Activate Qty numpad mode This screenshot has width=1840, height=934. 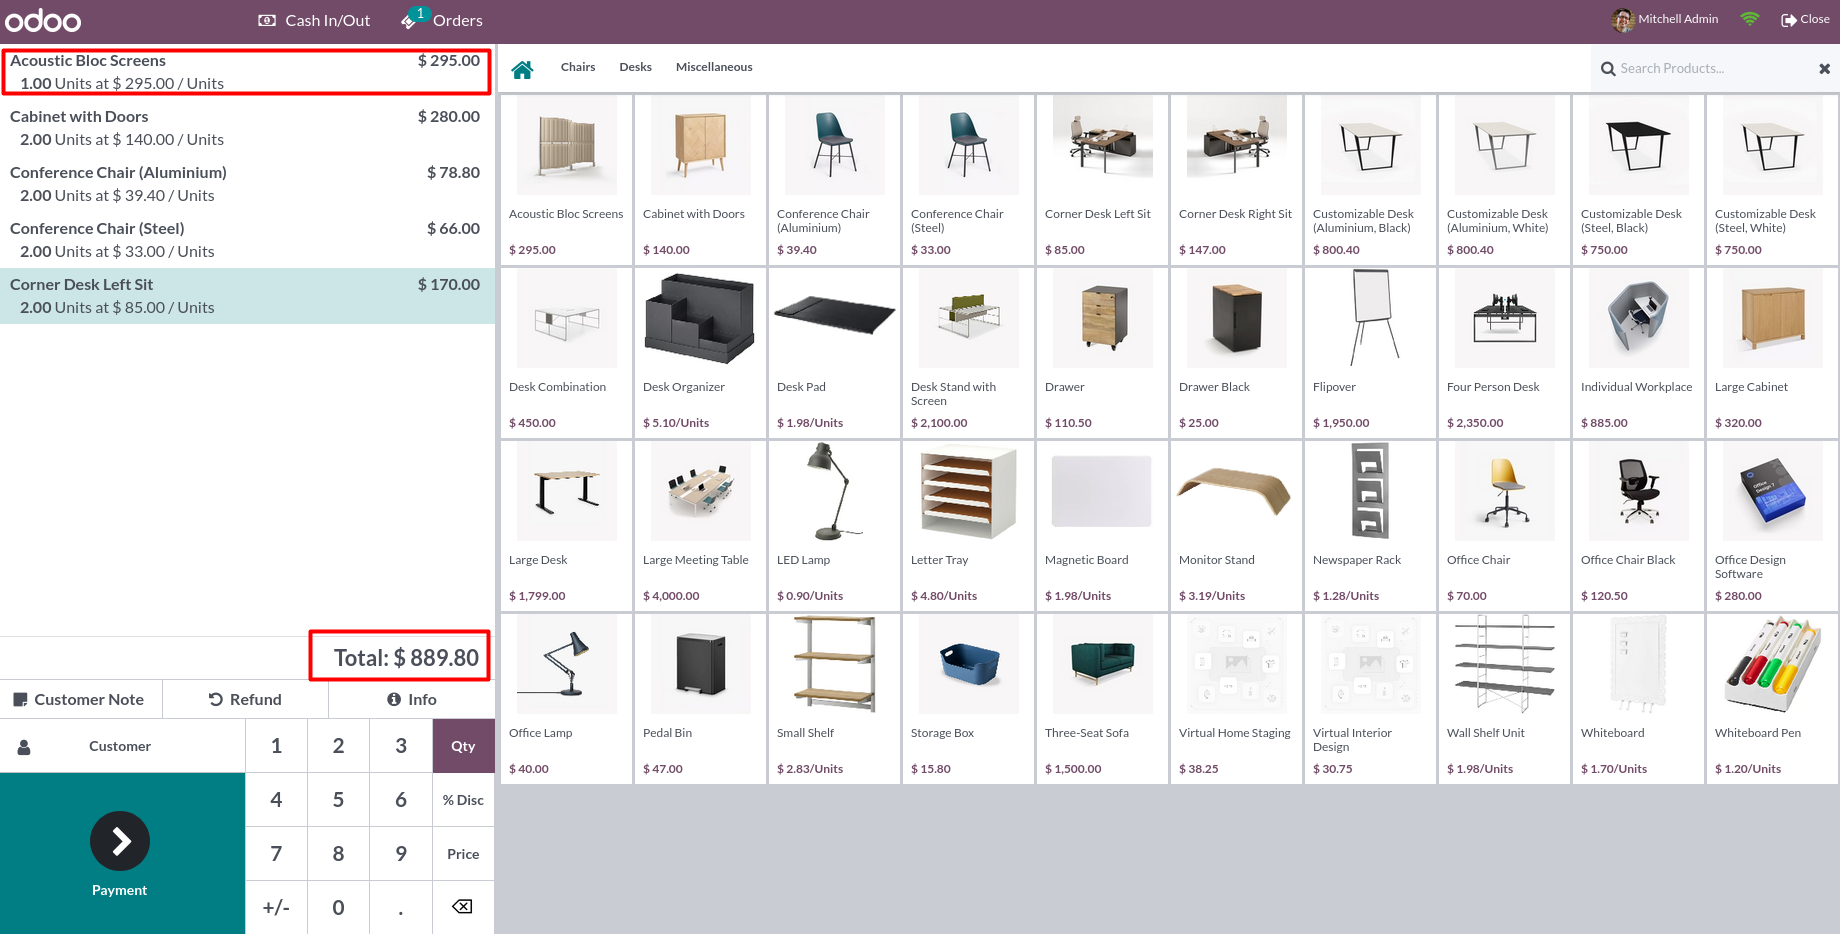pos(463,746)
